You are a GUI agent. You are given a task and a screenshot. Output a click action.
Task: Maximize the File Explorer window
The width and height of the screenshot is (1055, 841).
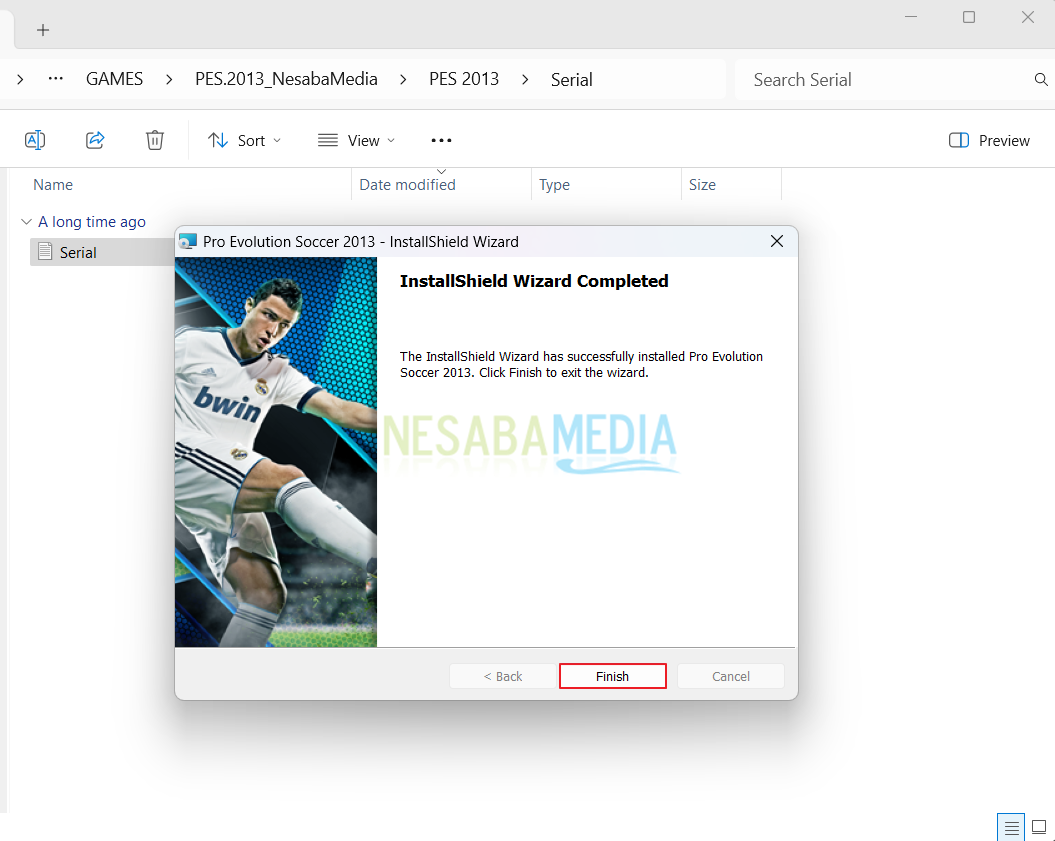[969, 17]
